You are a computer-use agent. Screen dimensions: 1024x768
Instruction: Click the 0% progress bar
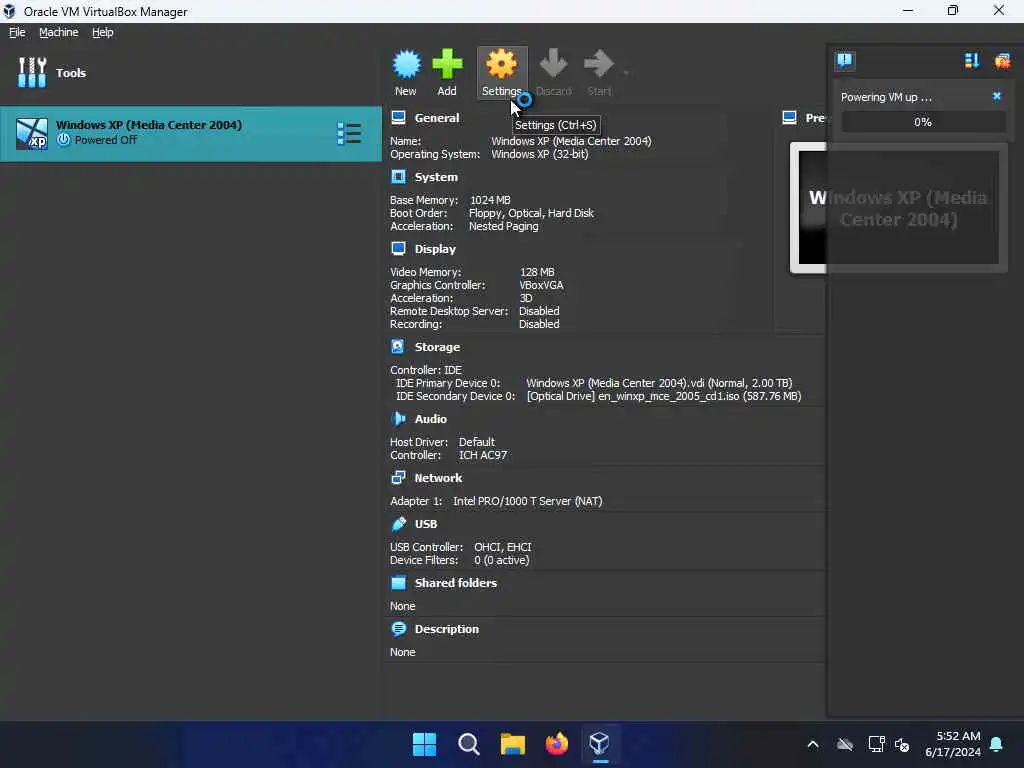pyautogui.click(x=923, y=122)
